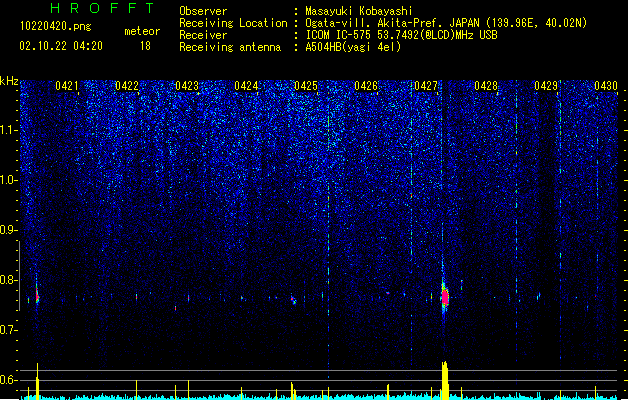Click the meteor count value 18
The image size is (629, 400).
[x=145, y=46]
